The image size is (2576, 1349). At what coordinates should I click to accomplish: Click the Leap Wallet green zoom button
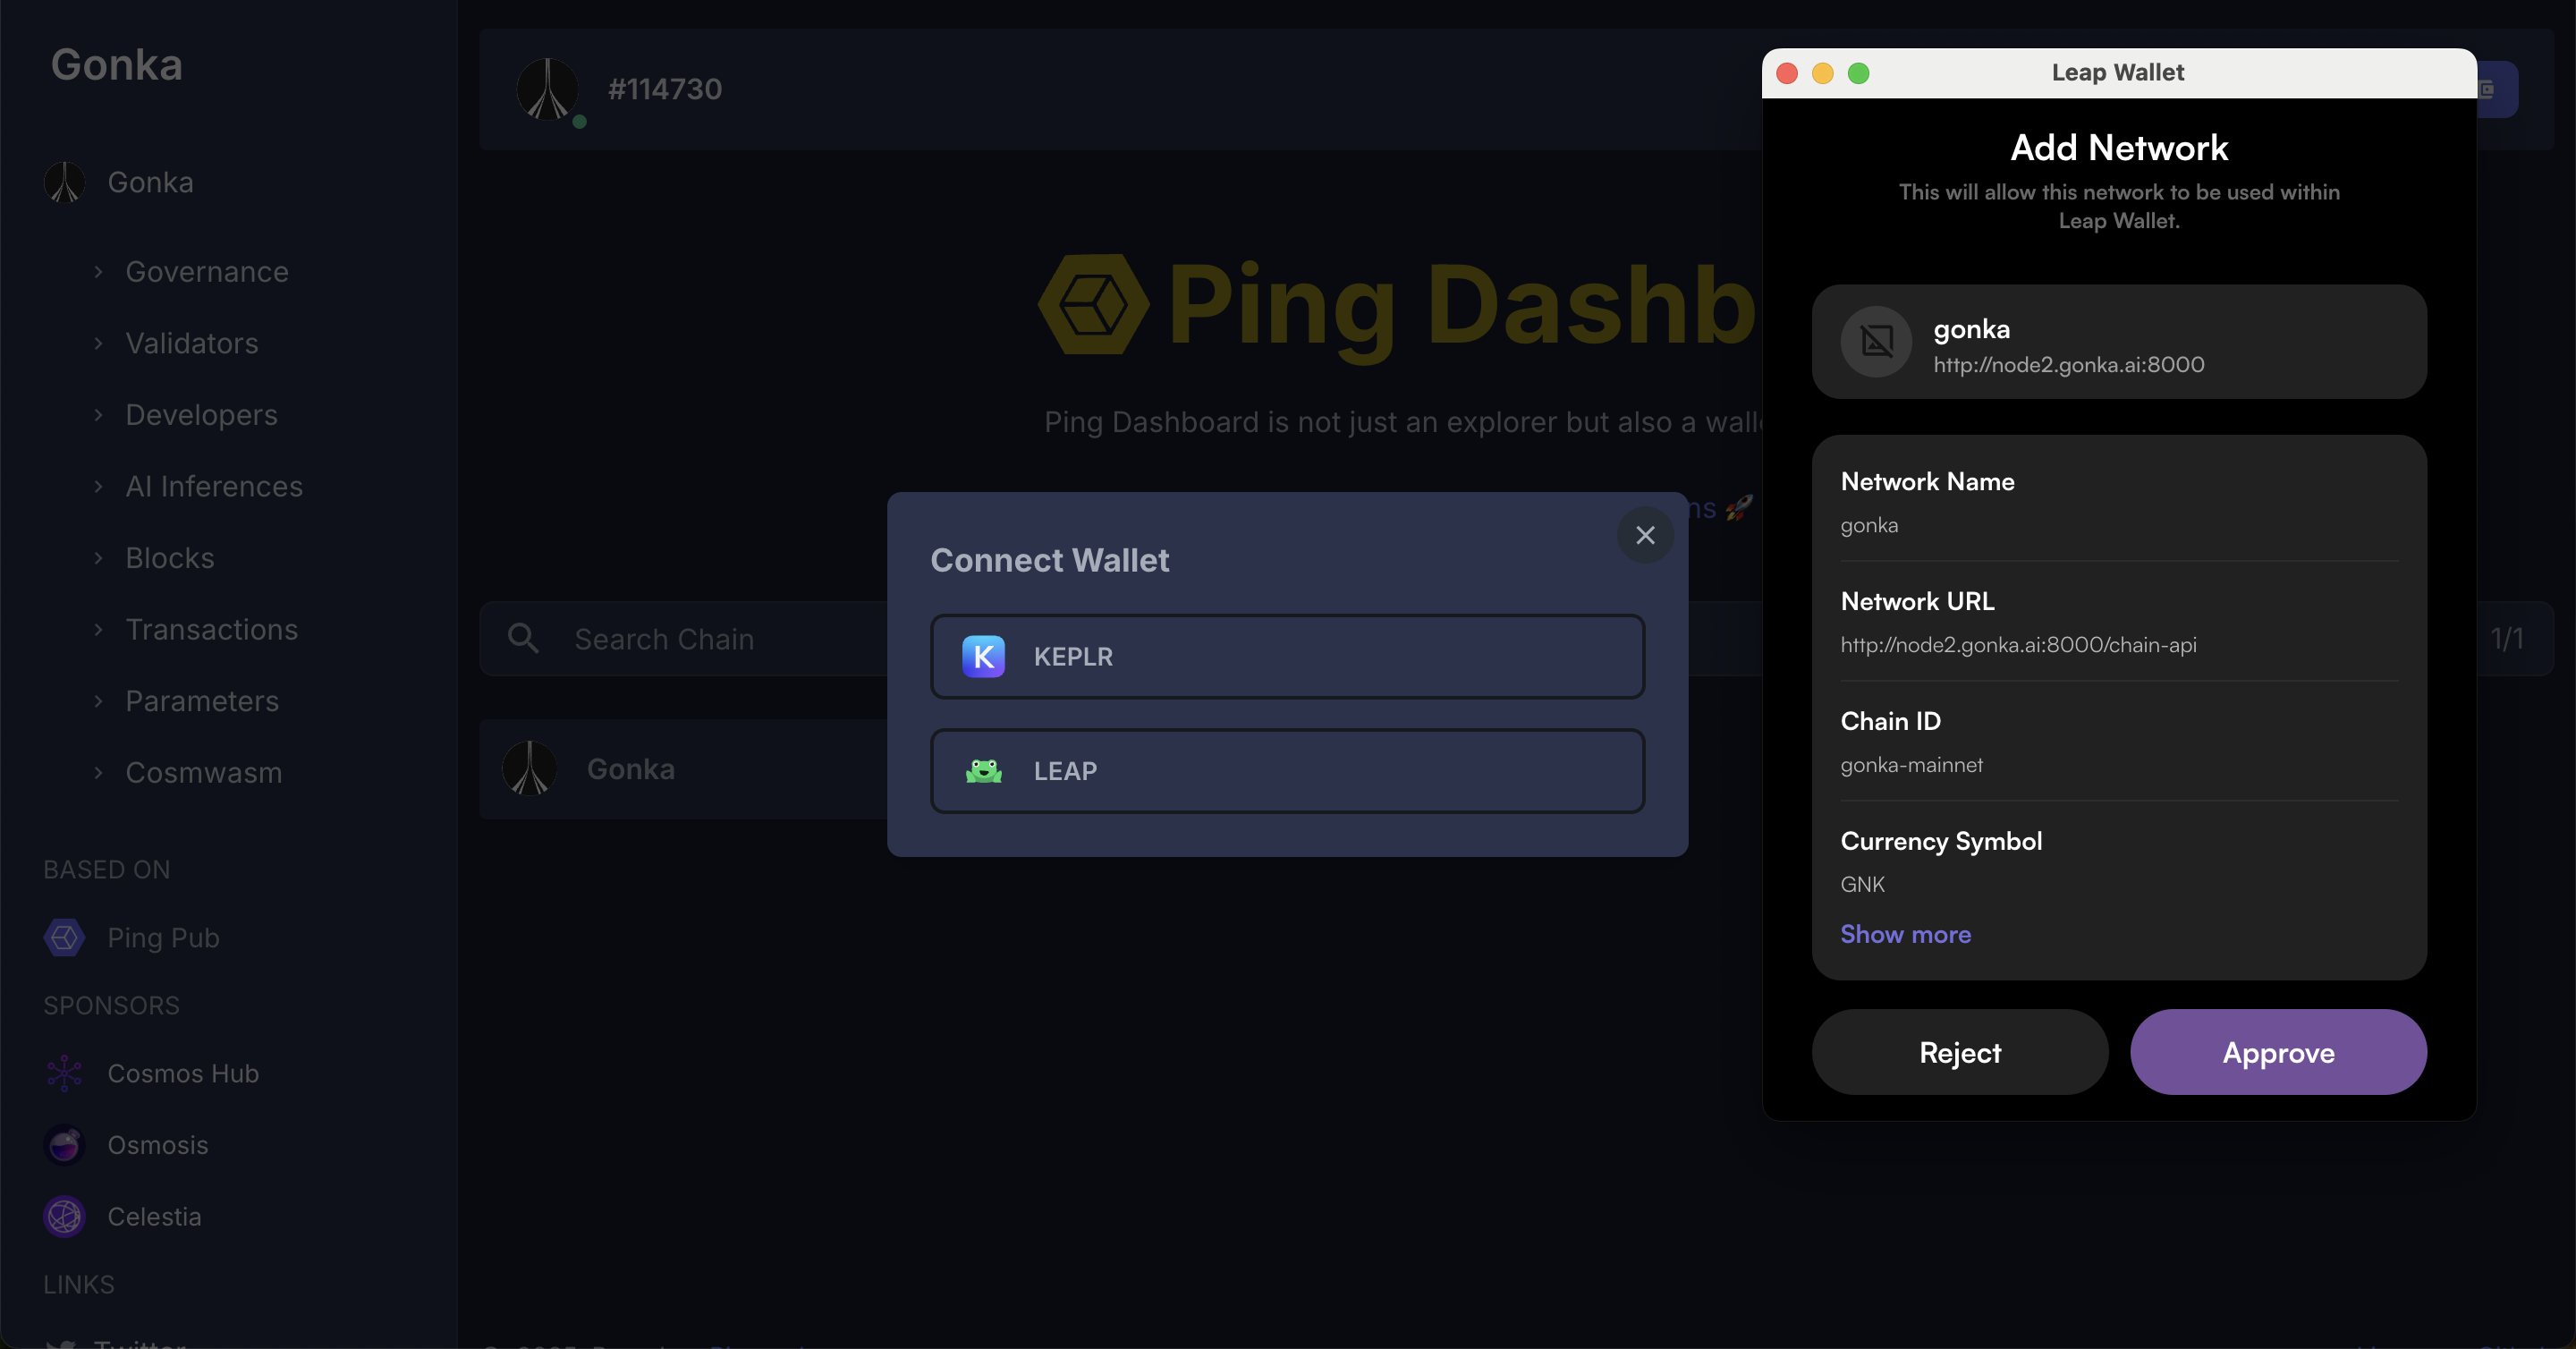point(1858,73)
